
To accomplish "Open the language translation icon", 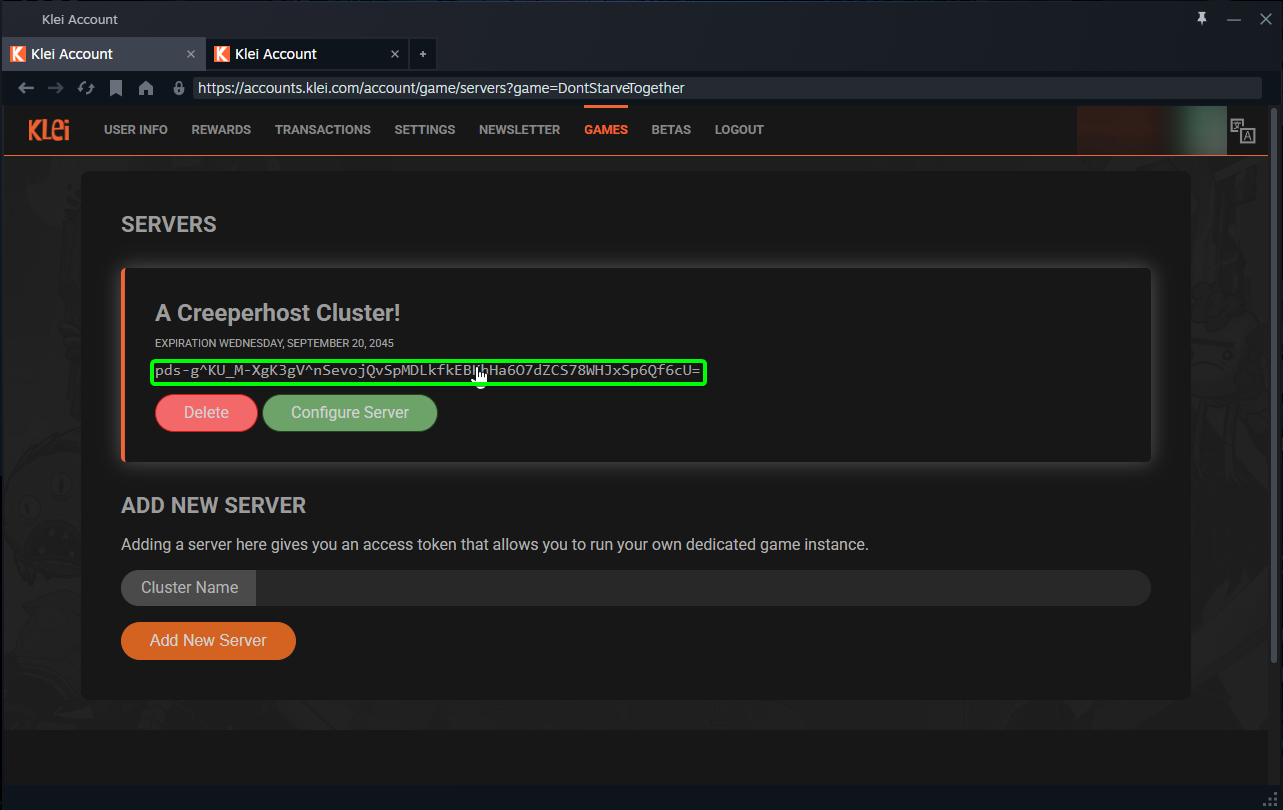I will coord(1242,131).
